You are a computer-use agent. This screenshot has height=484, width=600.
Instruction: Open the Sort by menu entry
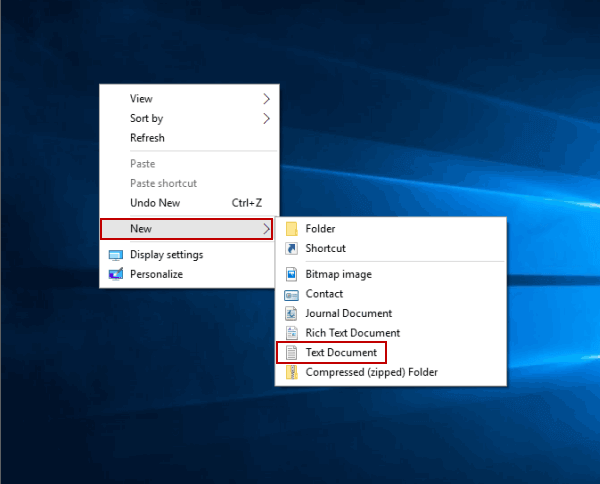189,118
